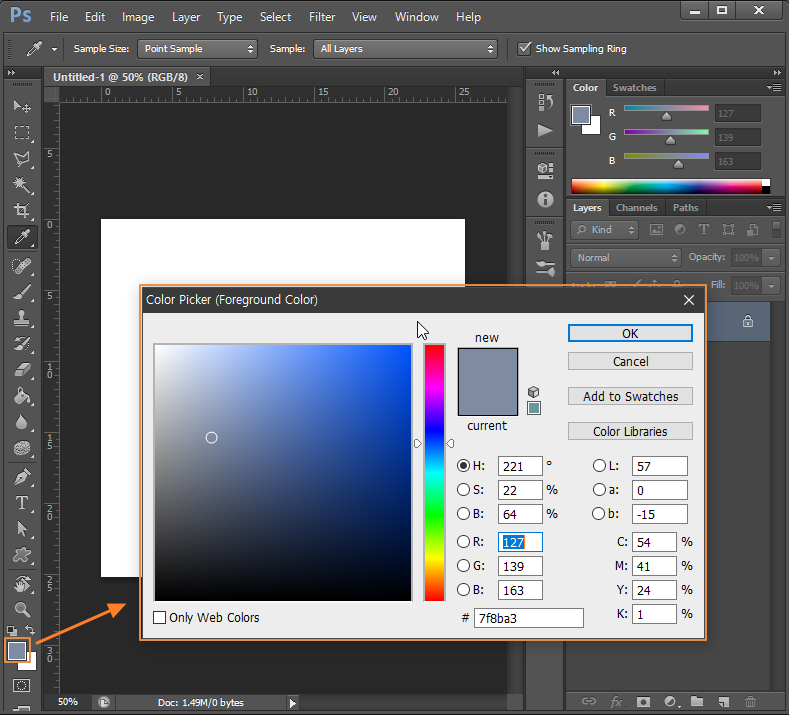This screenshot has height=715, width=789.
Task: Open the Layers panel flyout menu
Action: (x=774, y=207)
